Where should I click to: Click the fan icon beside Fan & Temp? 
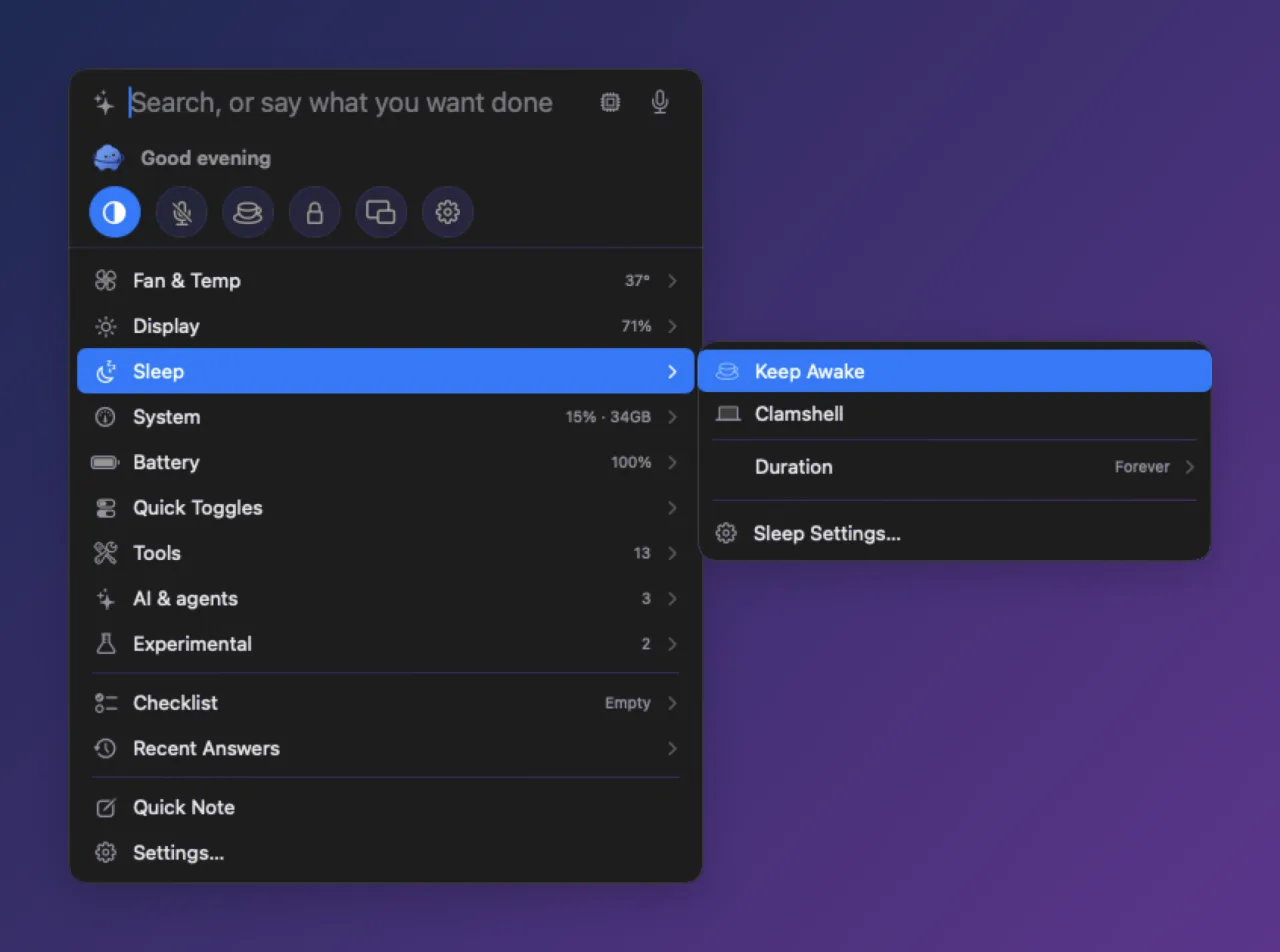(x=106, y=281)
